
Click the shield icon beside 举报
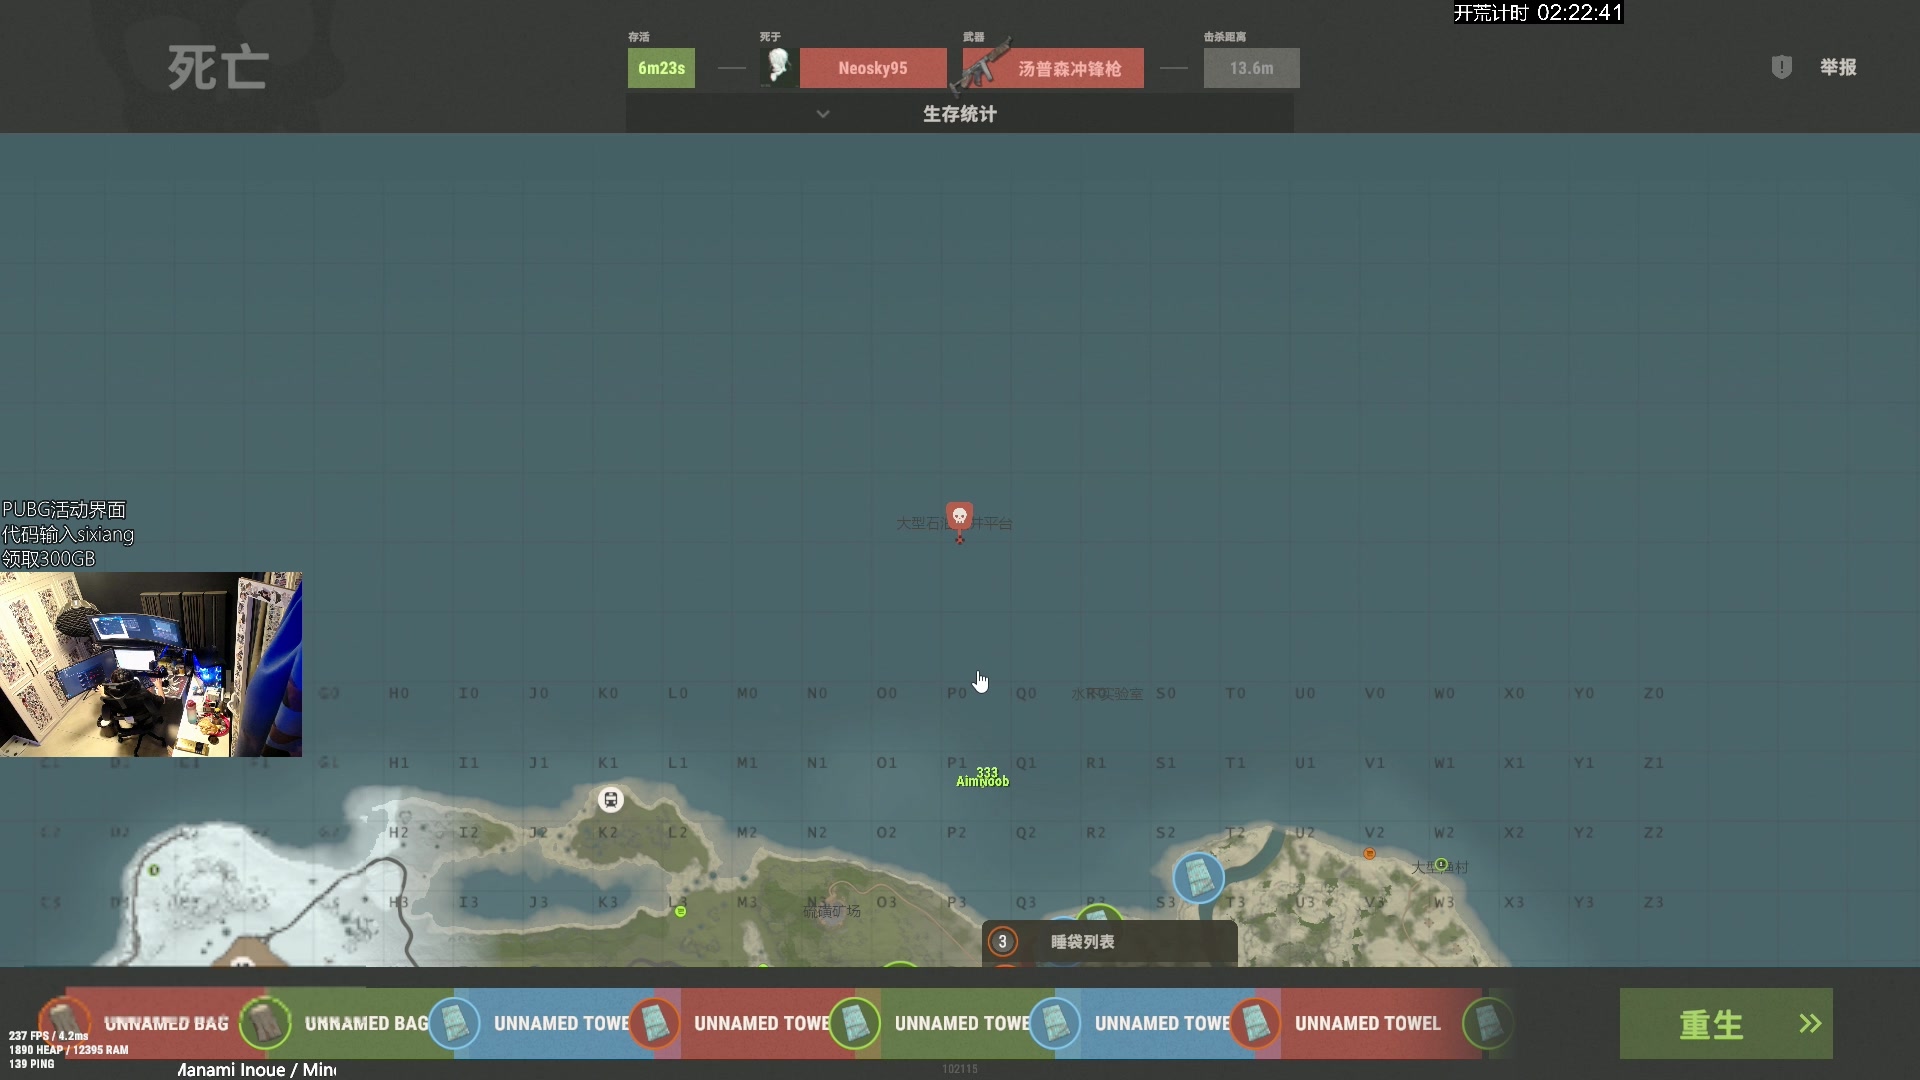pyautogui.click(x=1781, y=67)
